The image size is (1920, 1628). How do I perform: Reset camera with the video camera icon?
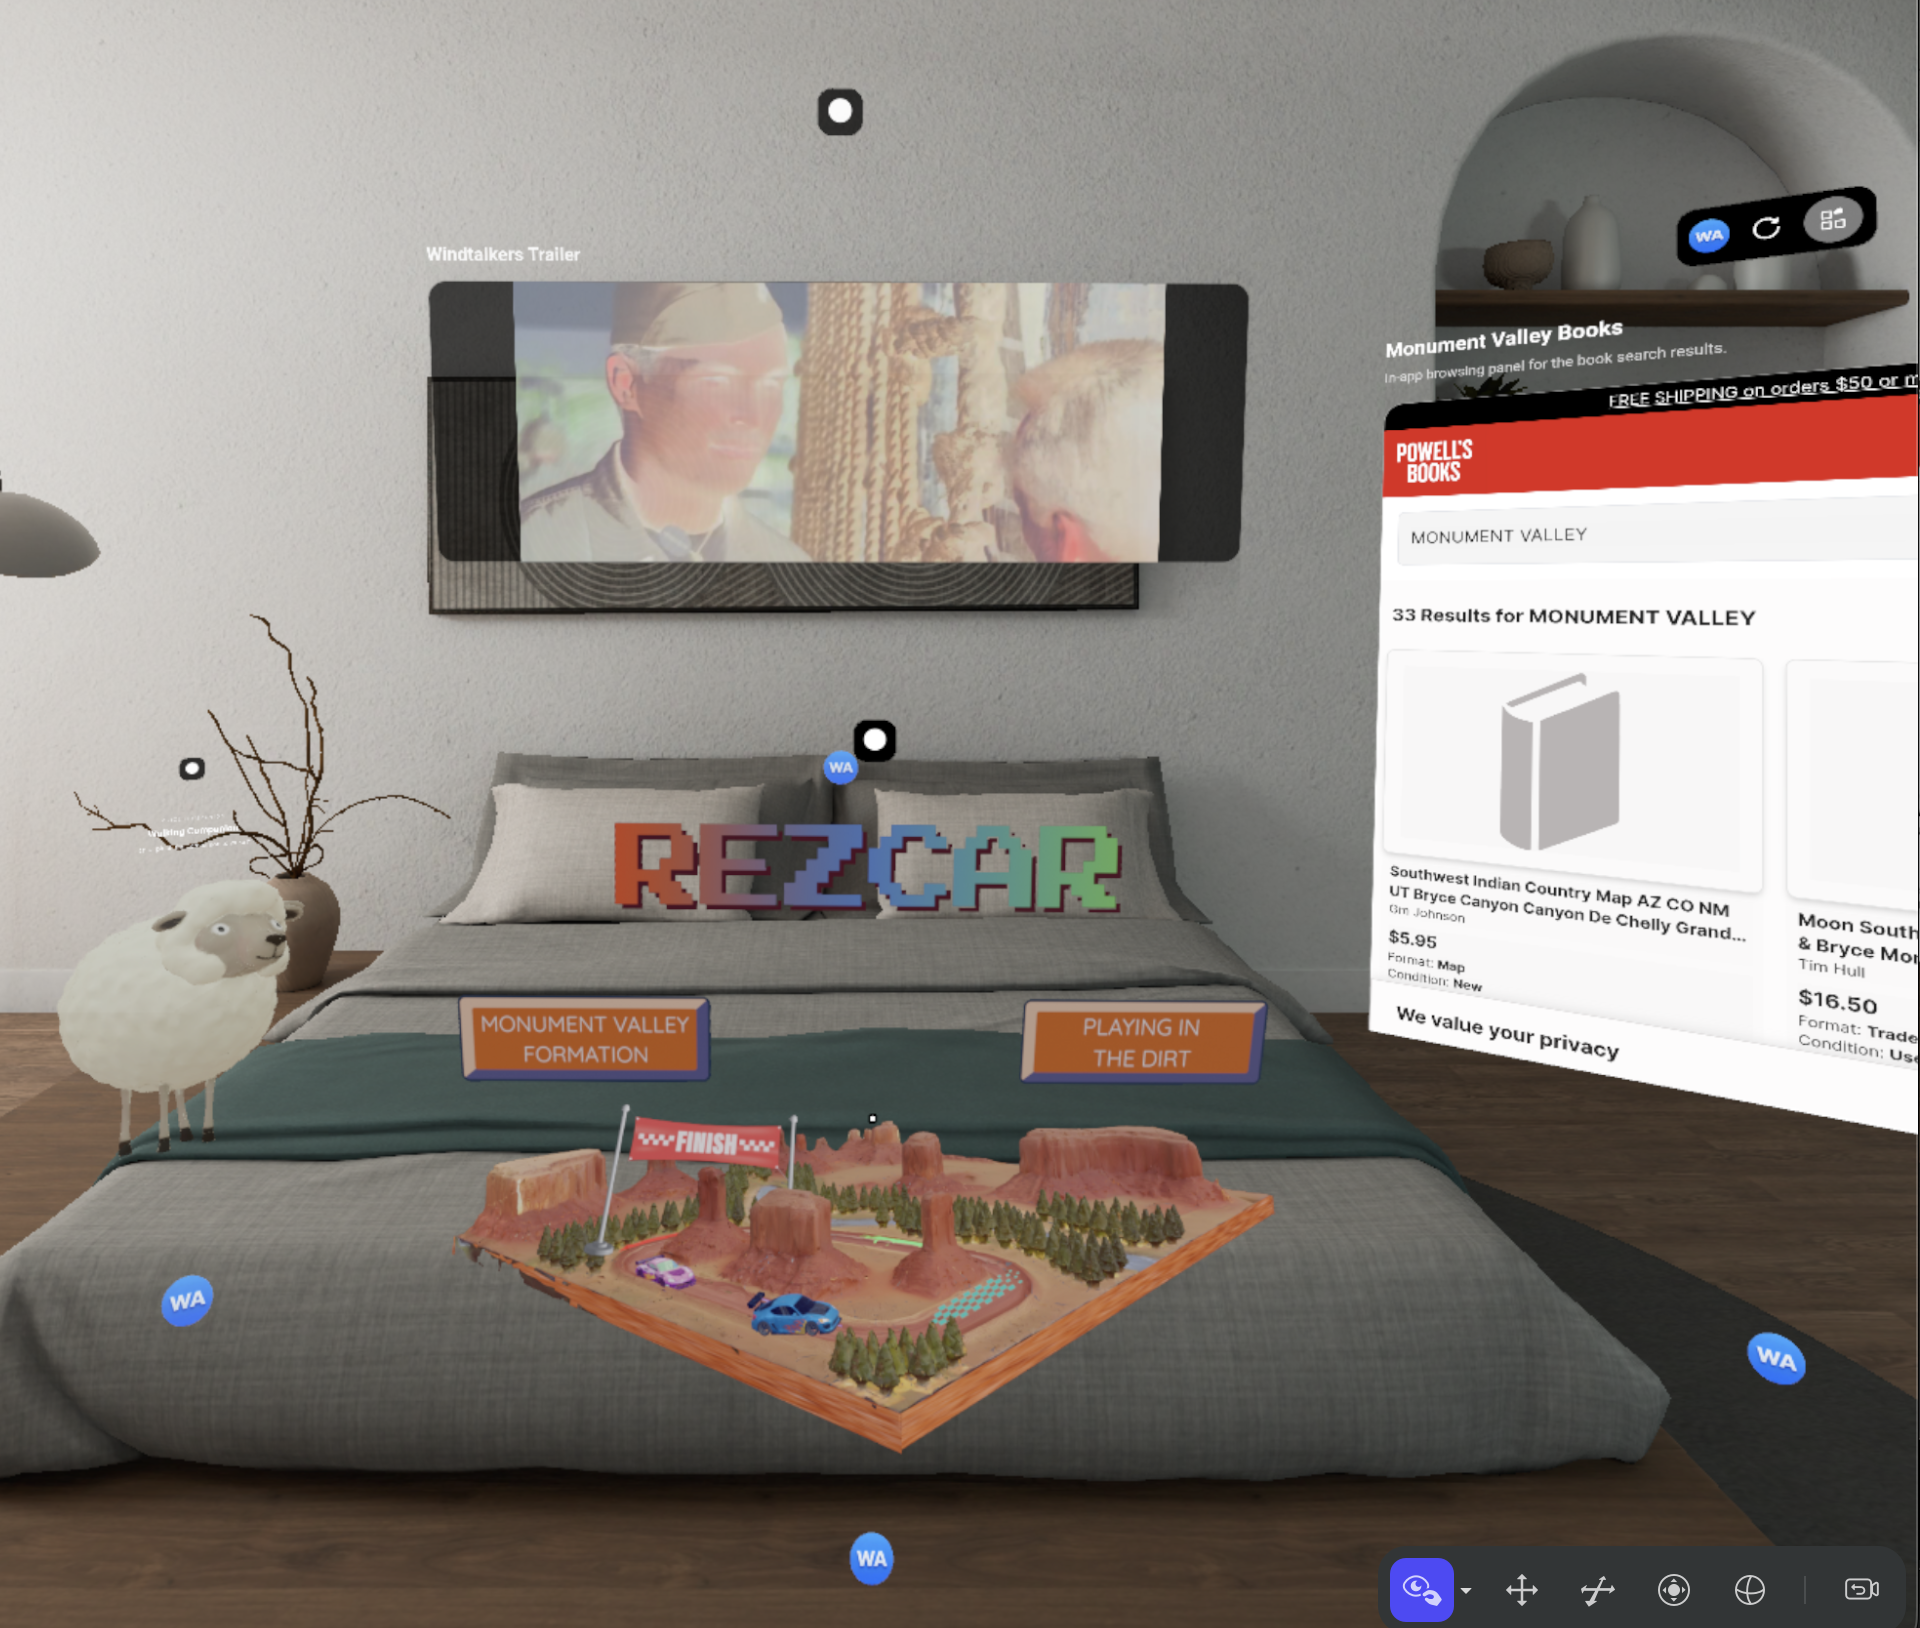click(x=1860, y=1589)
